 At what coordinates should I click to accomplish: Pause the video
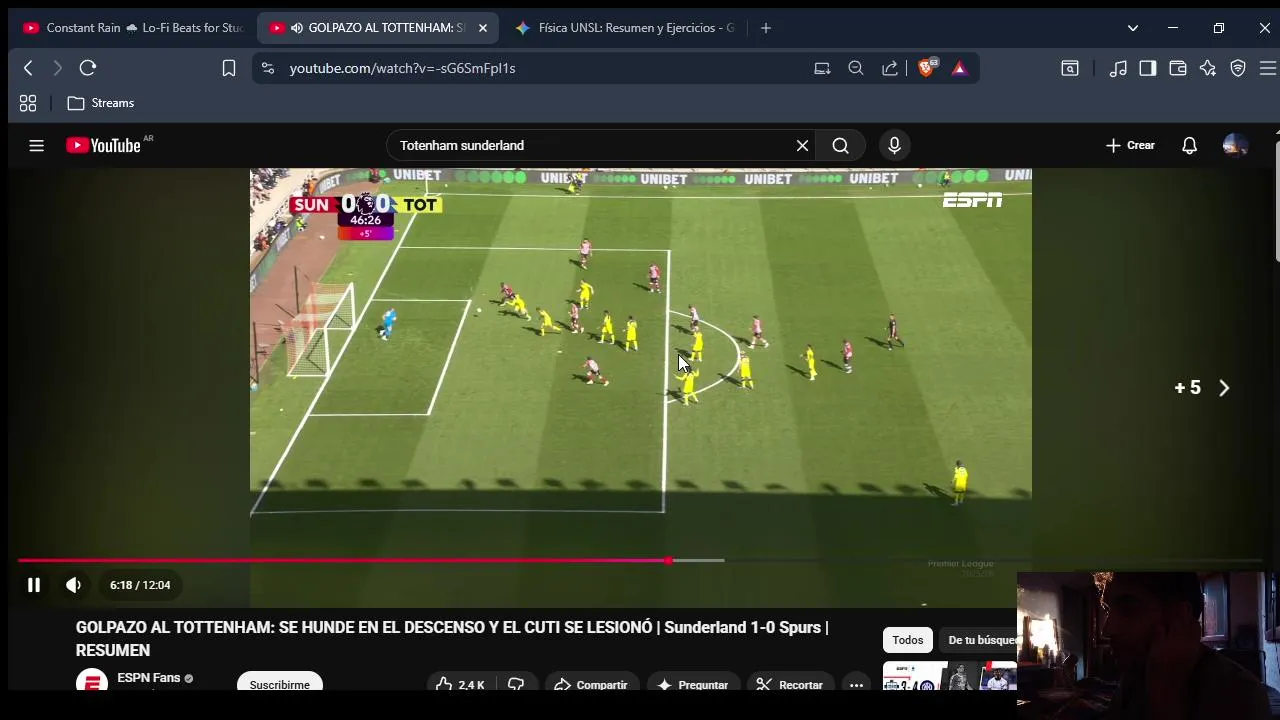tap(33, 585)
